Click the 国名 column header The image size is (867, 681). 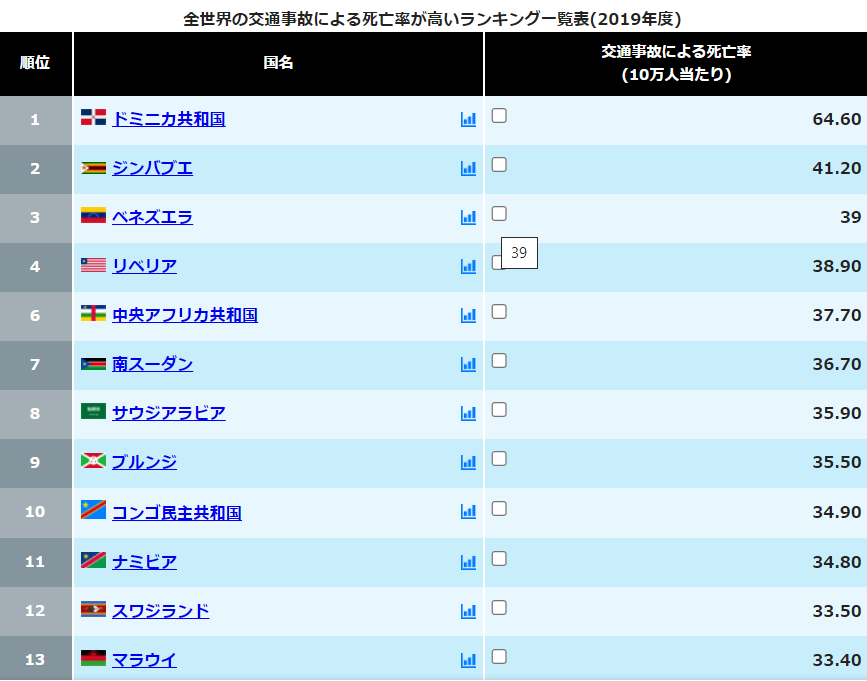pyautogui.click(x=278, y=63)
